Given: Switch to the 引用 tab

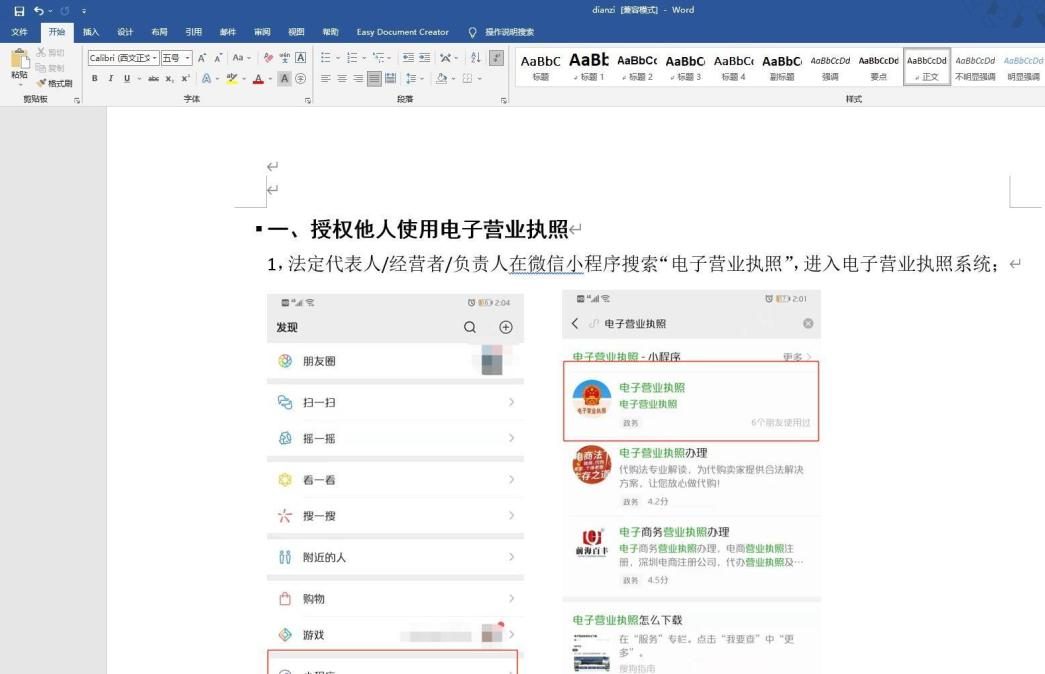Looking at the screenshot, I should tap(193, 32).
